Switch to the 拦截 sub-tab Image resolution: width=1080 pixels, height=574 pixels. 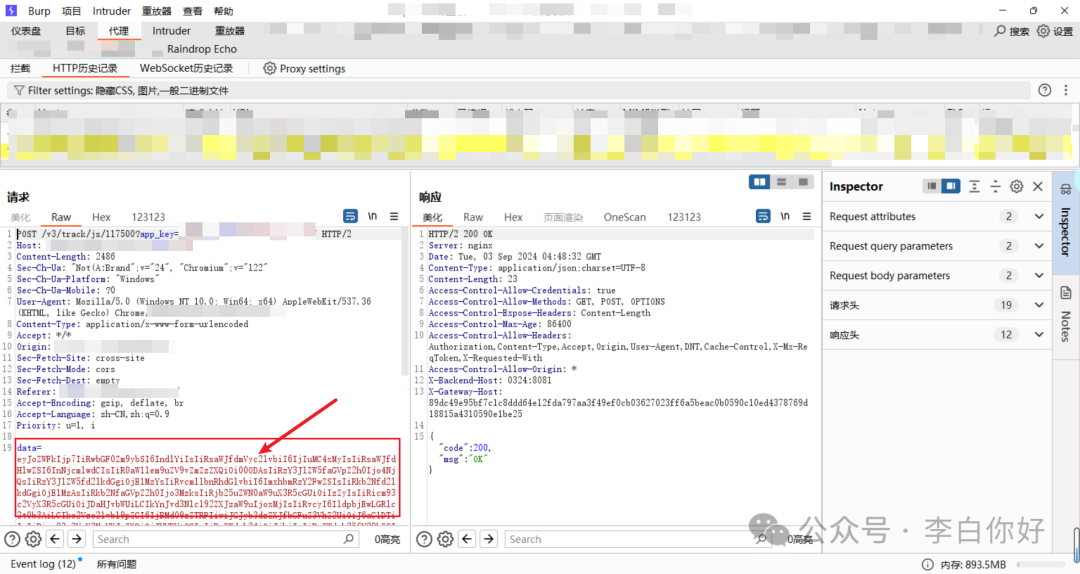[21, 68]
